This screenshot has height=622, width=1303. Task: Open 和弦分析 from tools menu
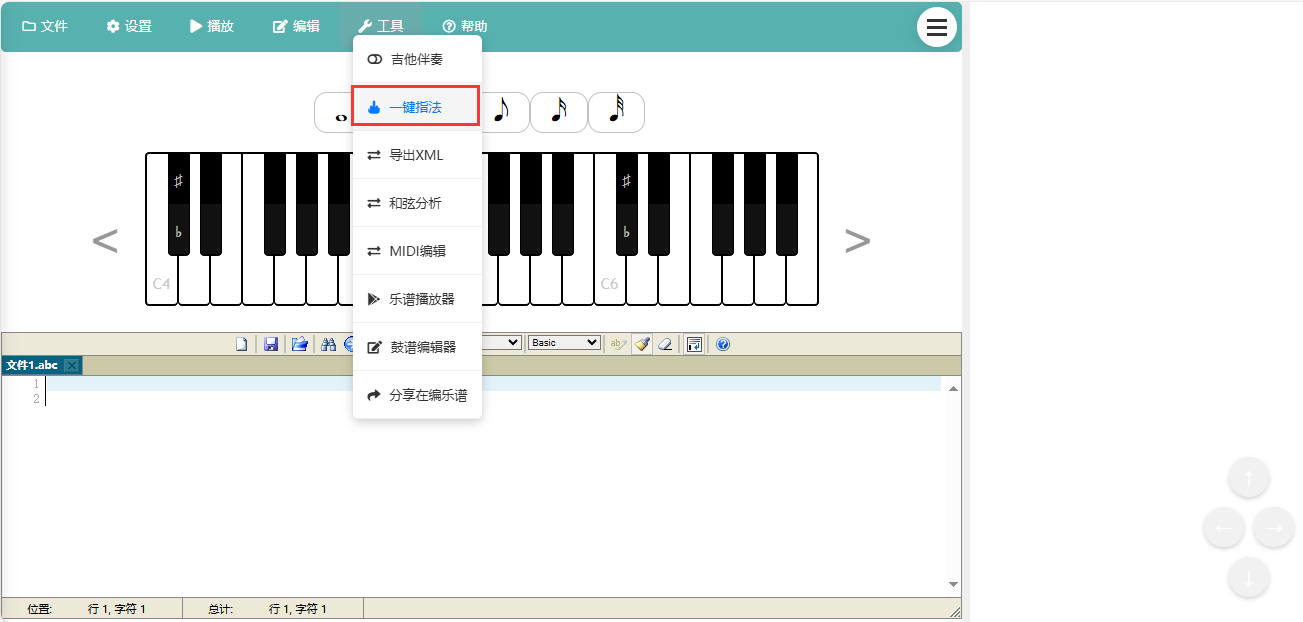(x=417, y=203)
